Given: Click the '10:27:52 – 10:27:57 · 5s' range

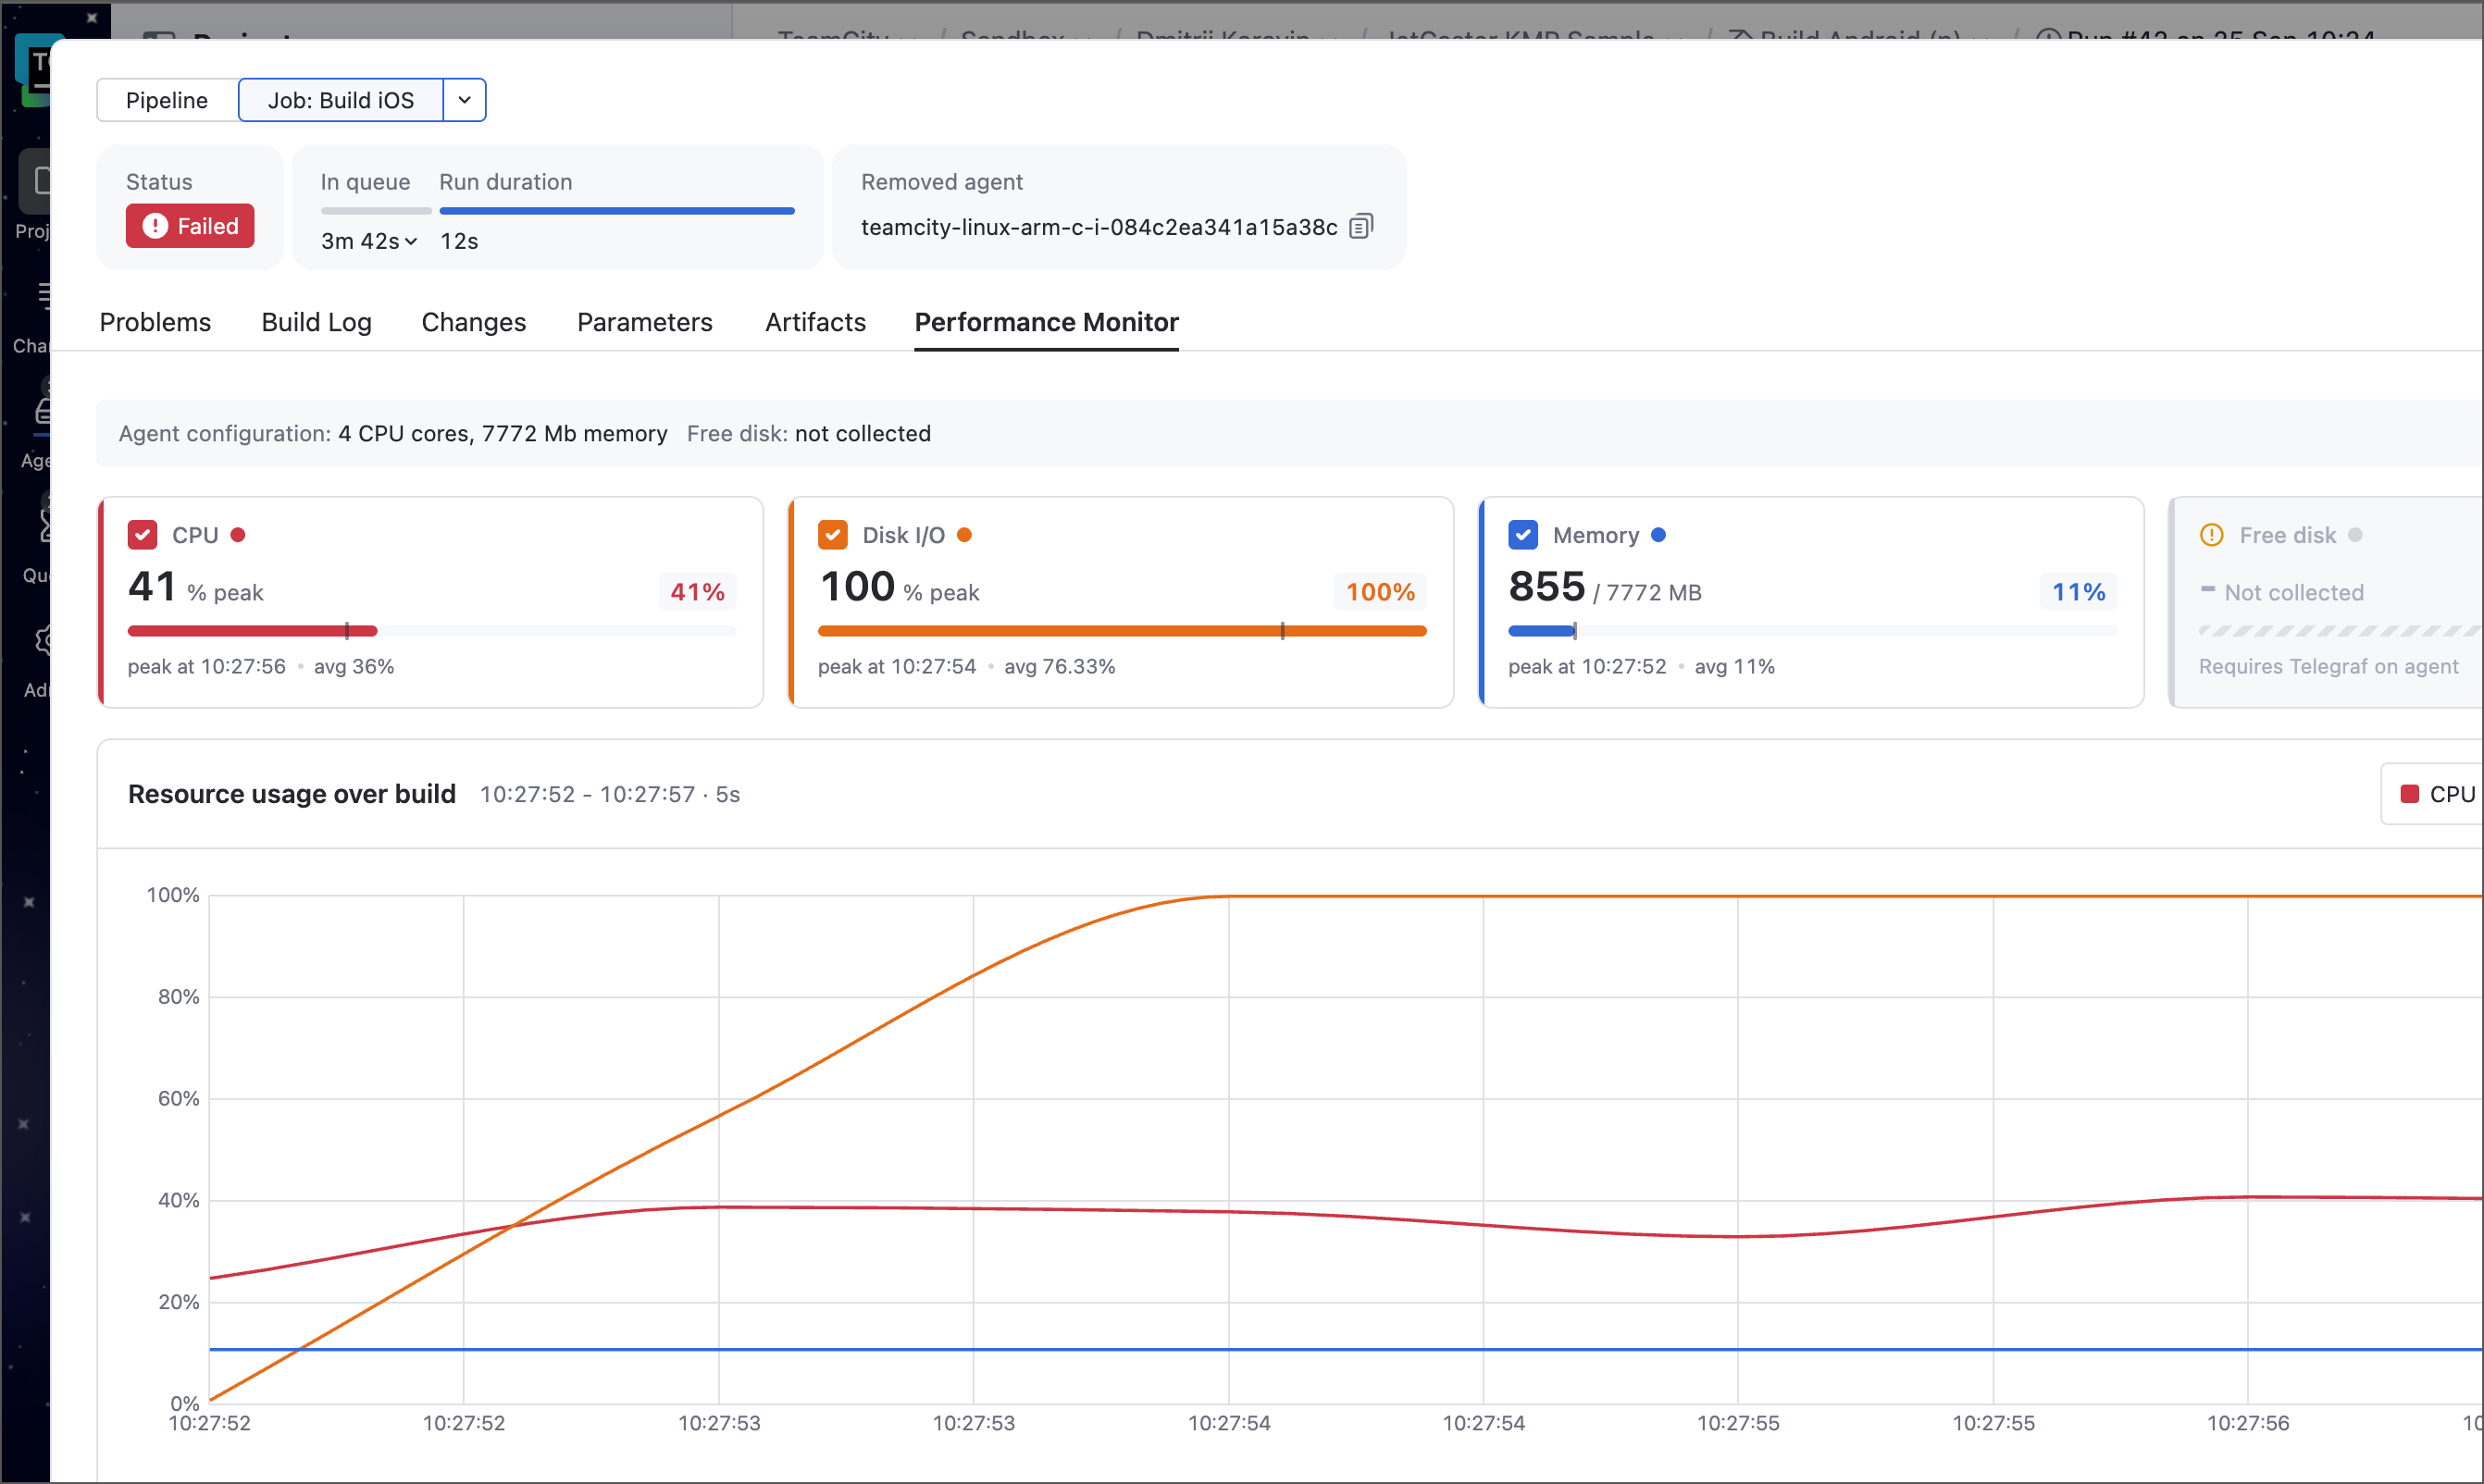Looking at the screenshot, I should click(x=609, y=794).
